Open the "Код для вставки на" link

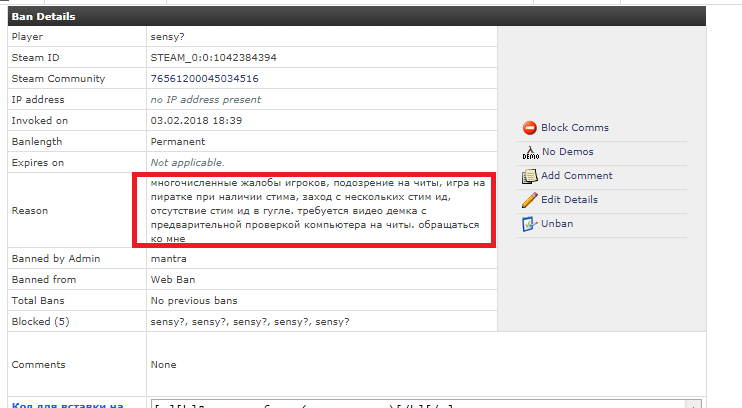click(x=66, y=404)
